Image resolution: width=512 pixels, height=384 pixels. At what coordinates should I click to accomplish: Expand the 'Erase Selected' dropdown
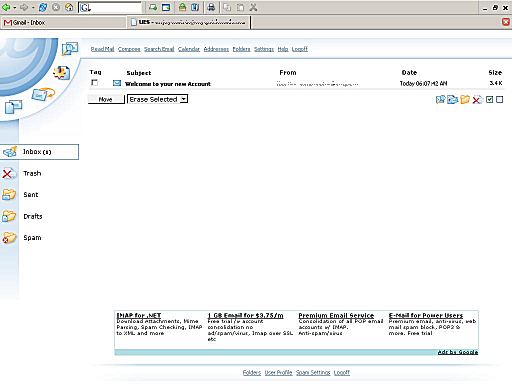pos(184,99)
